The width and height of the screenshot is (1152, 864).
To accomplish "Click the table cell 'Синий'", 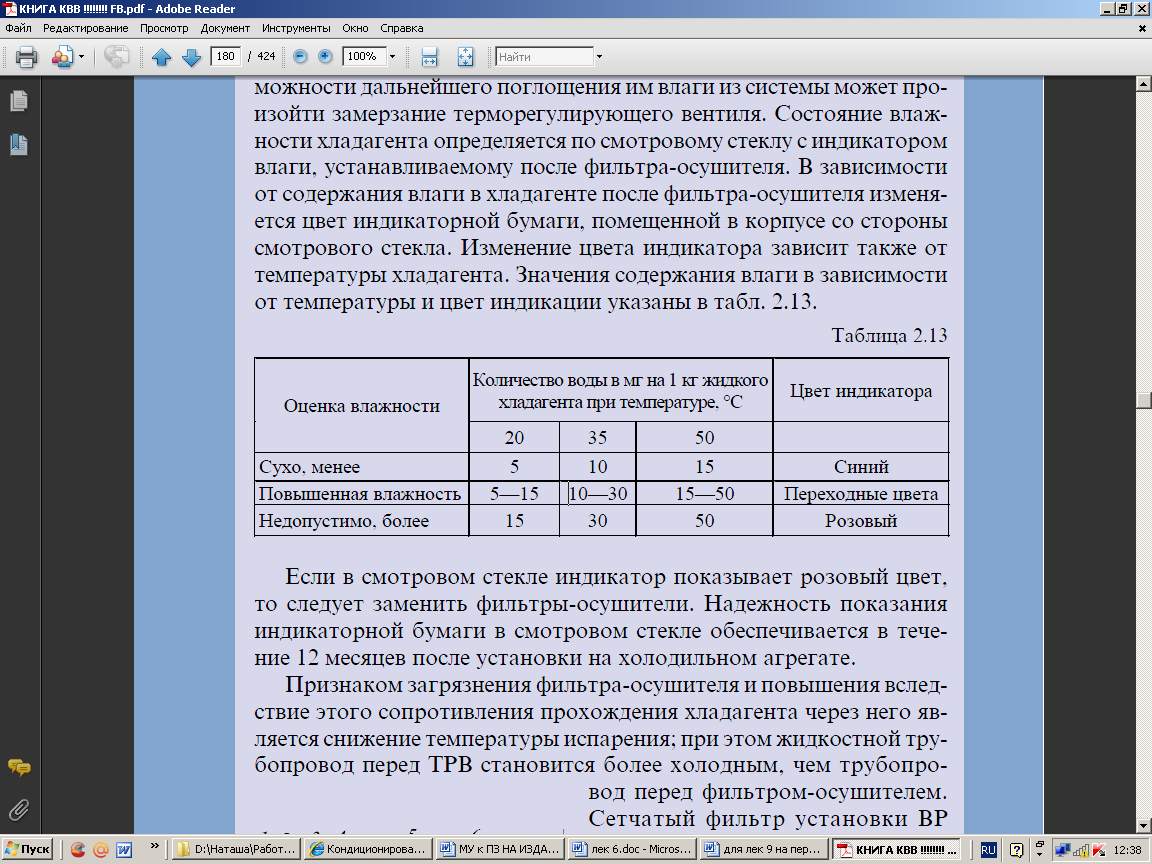I will pyautogui.click(x=861, y=467).
